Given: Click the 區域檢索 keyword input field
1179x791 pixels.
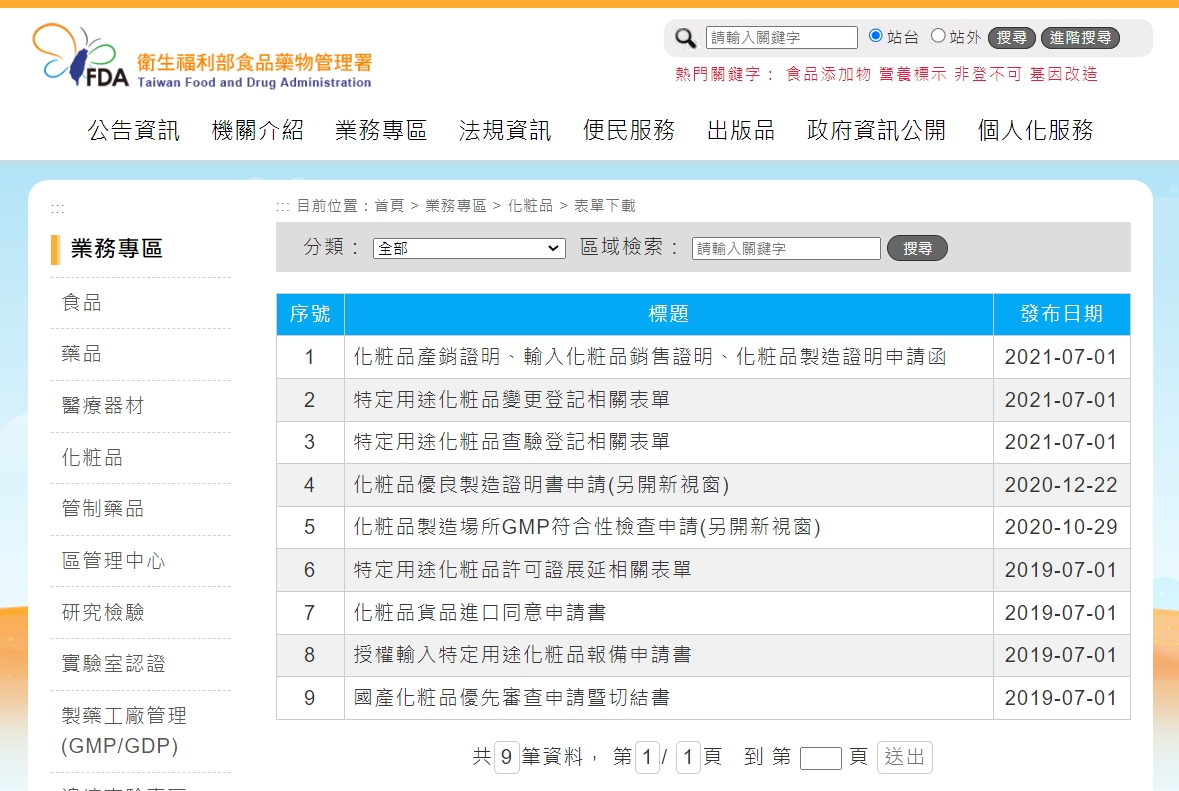Looking at the screenshot, I should 786,248.
